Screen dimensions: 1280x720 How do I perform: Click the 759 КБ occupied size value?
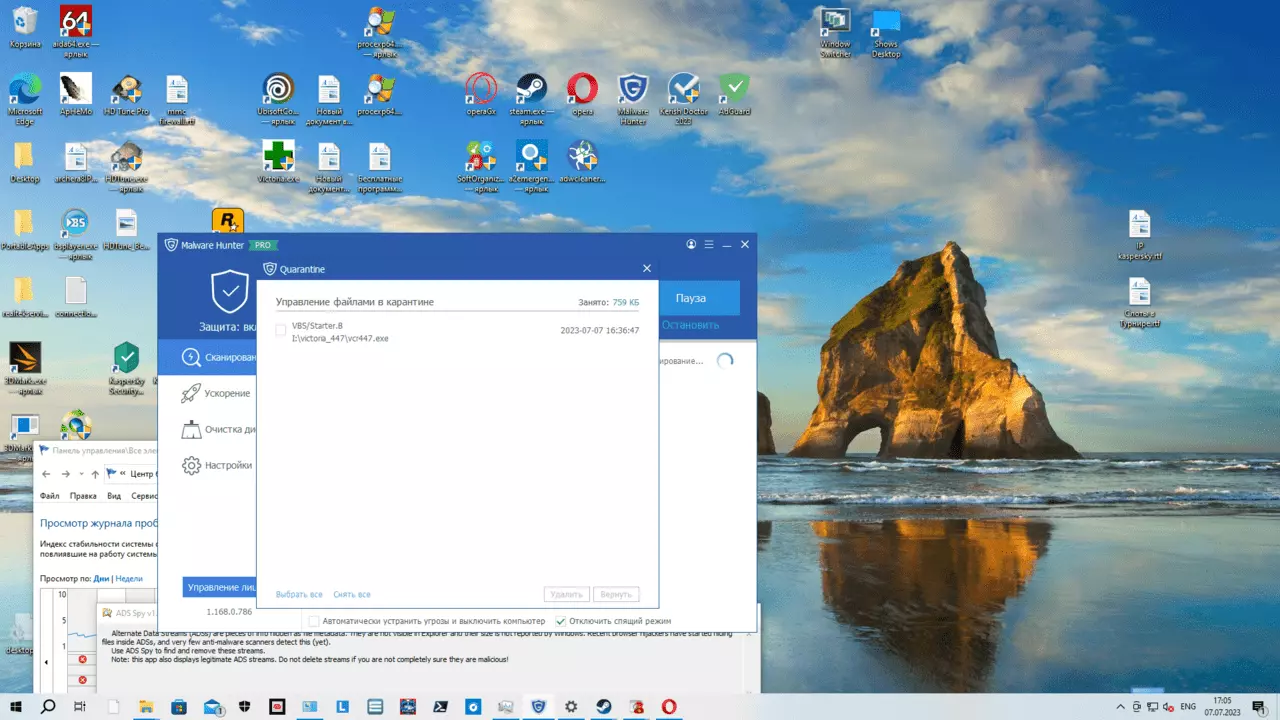point(626,302)
